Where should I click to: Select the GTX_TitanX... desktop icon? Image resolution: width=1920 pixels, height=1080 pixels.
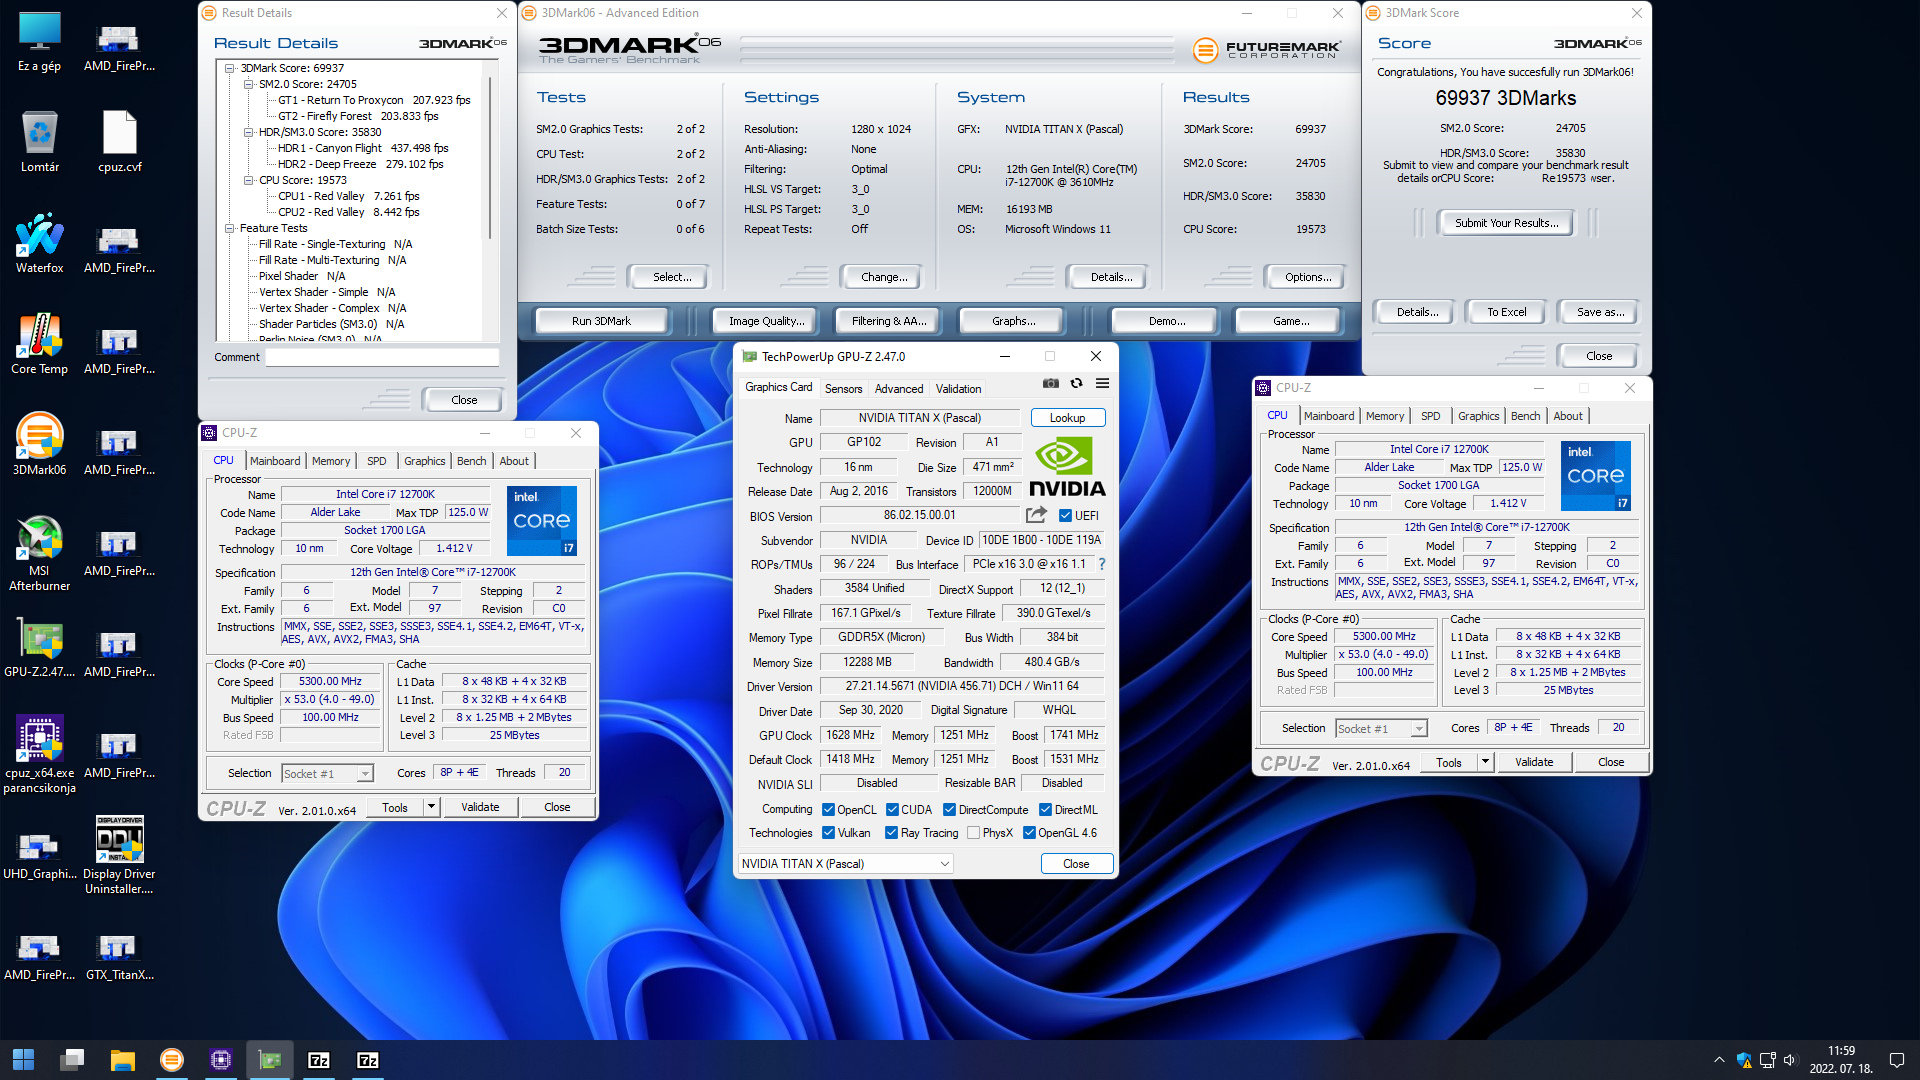[x=120, y=956]
